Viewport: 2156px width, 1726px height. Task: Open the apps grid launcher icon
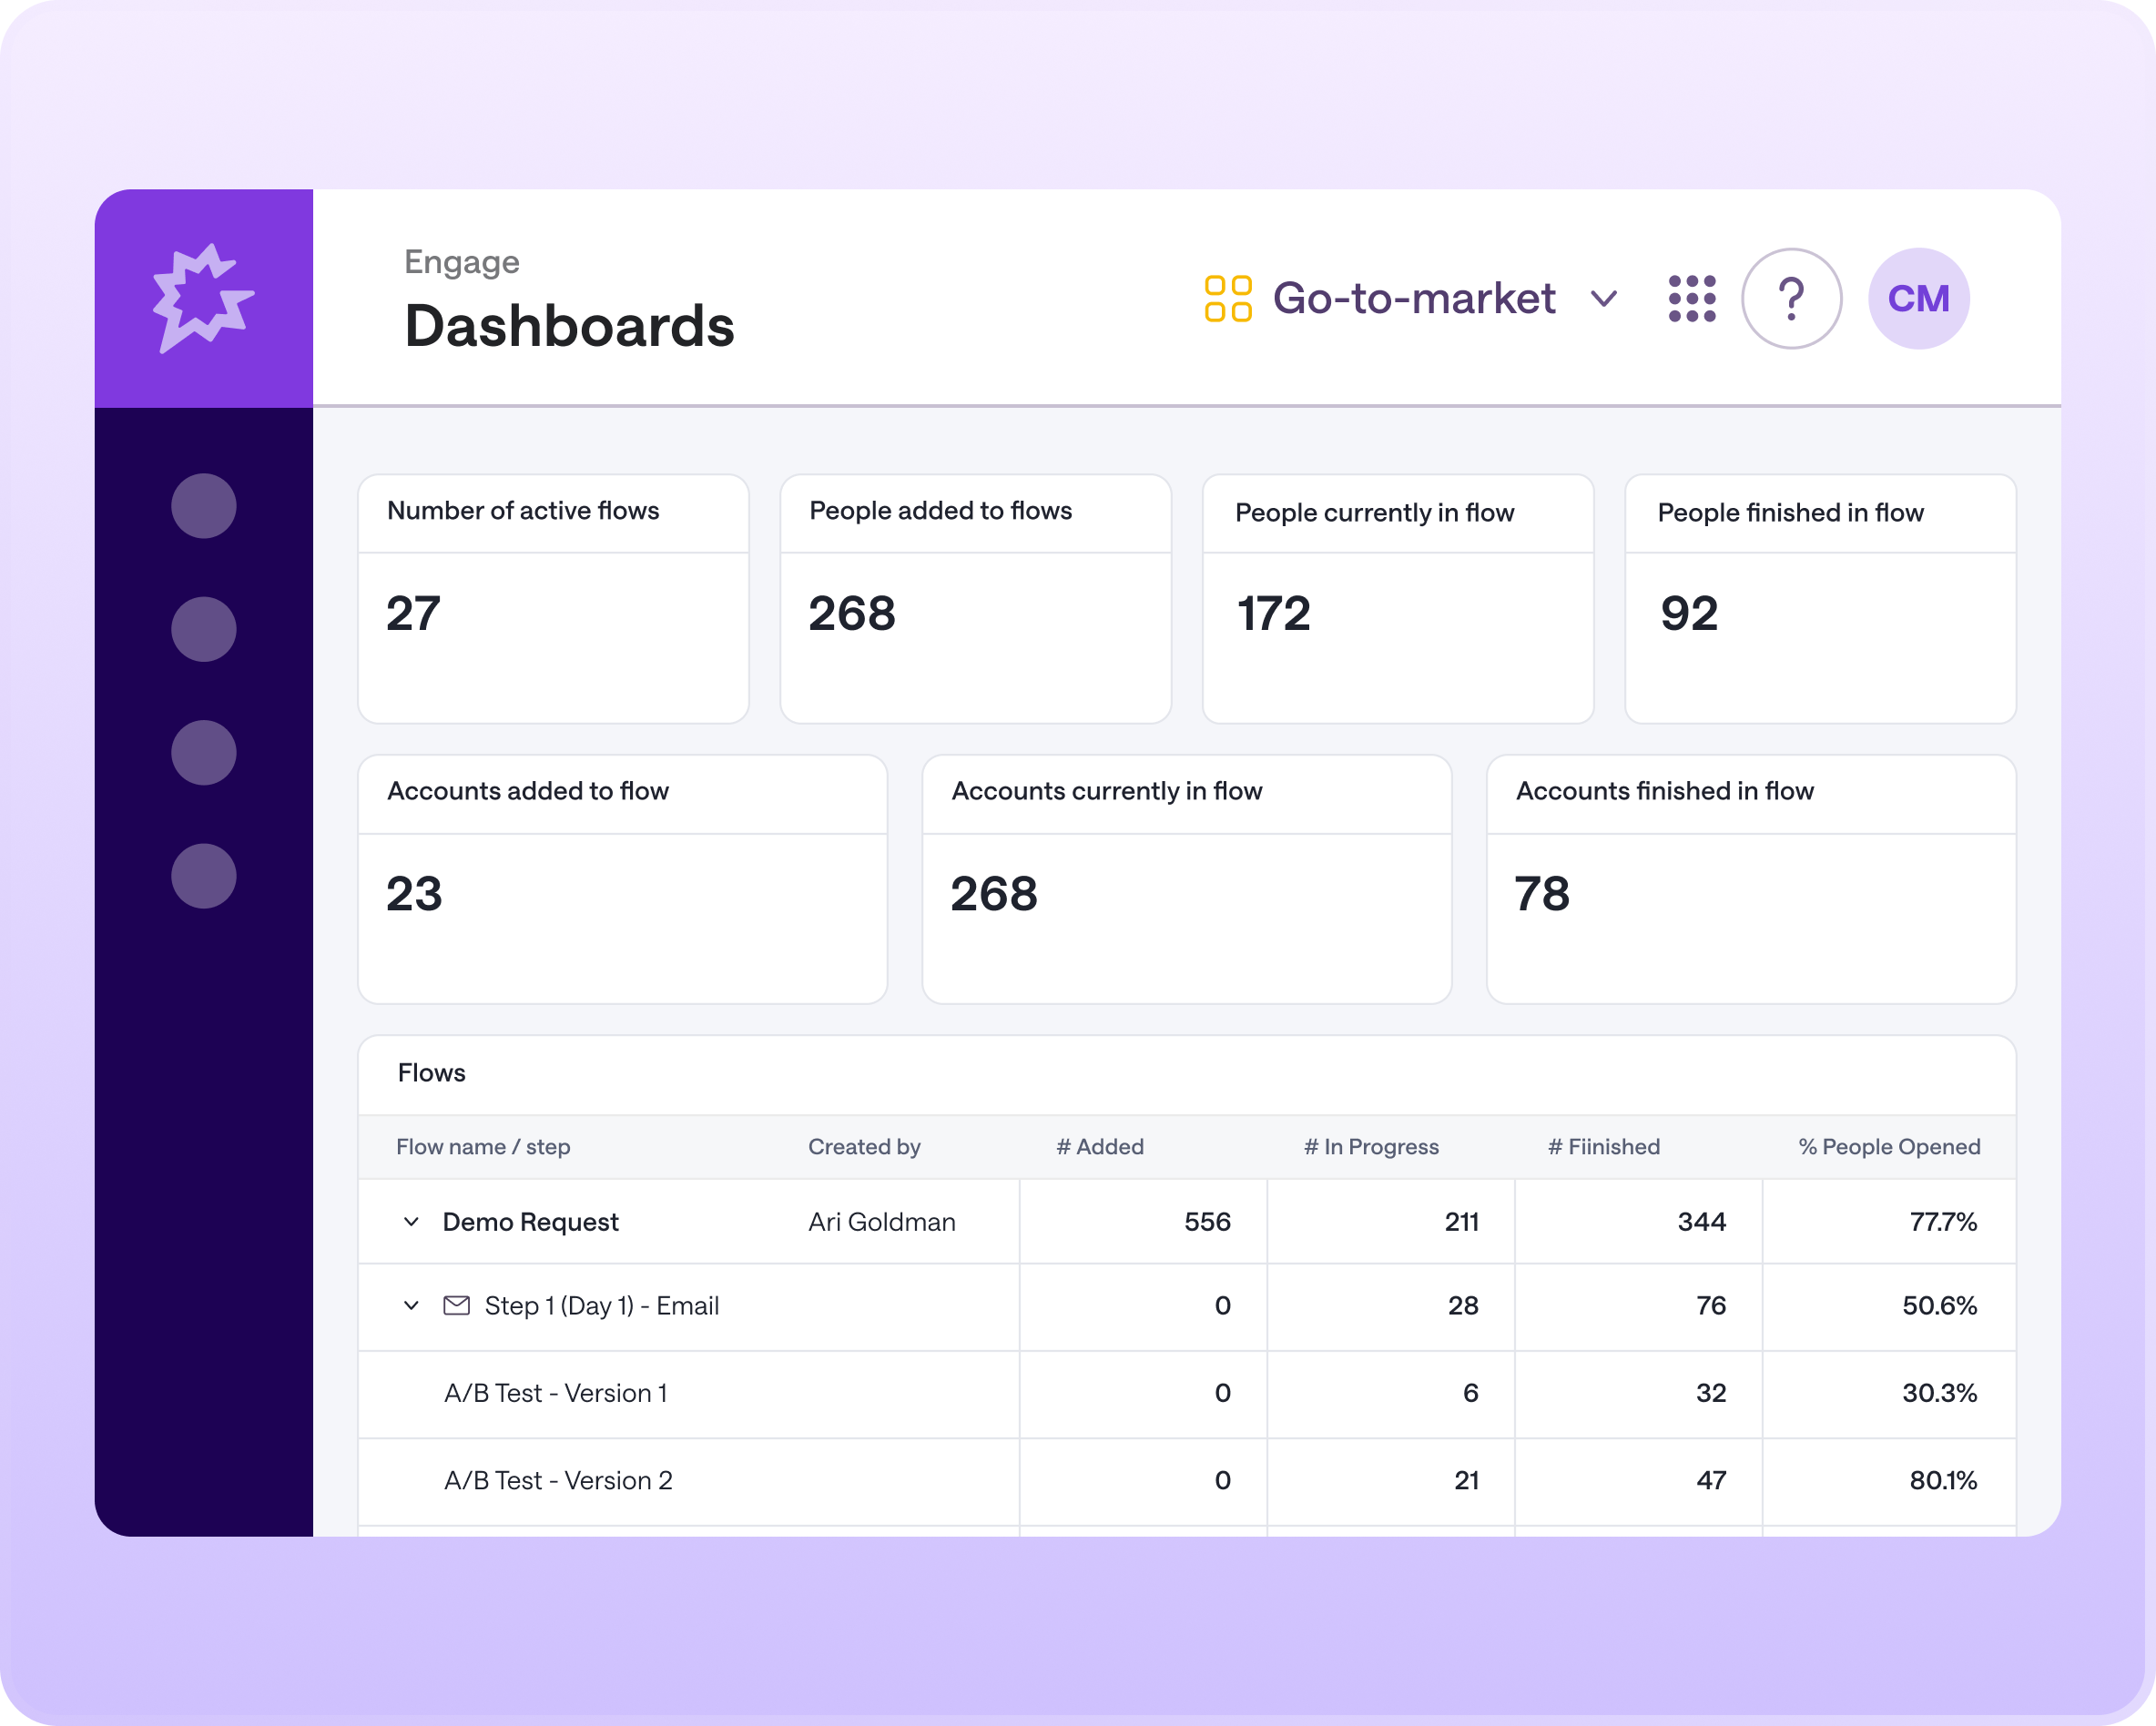point(1692,298)
